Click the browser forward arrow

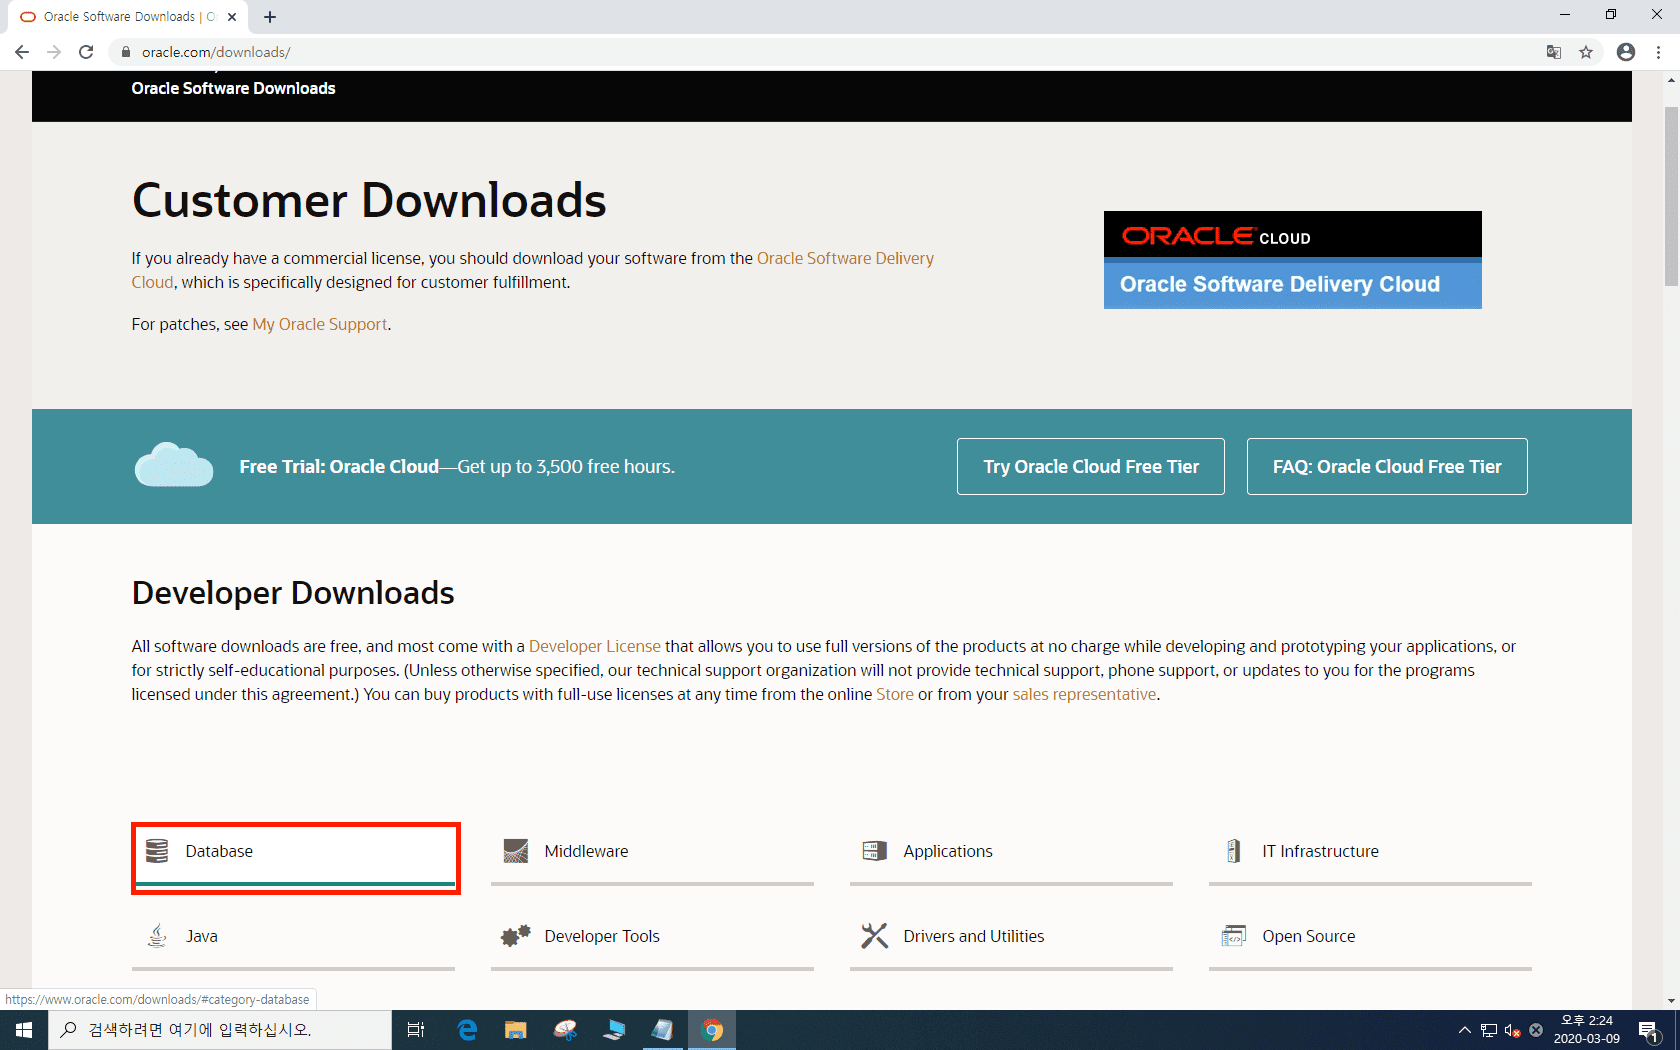click(54, 52)
